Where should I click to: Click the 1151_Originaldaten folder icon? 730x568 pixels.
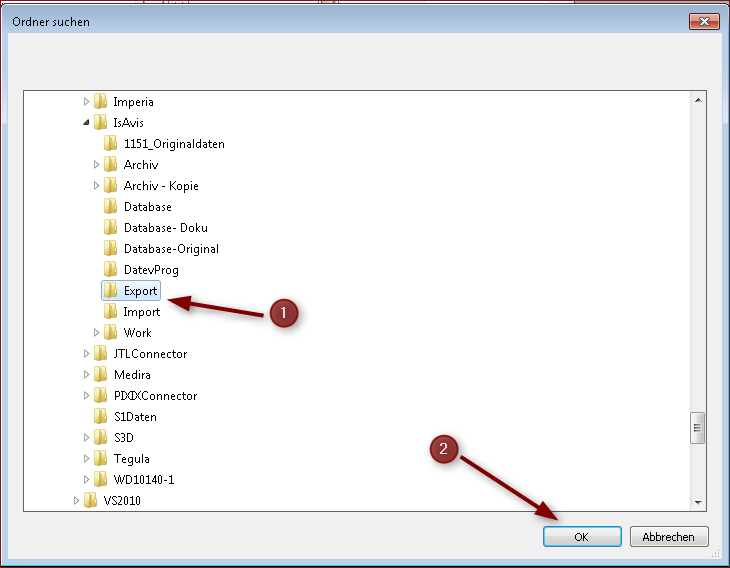111,144
